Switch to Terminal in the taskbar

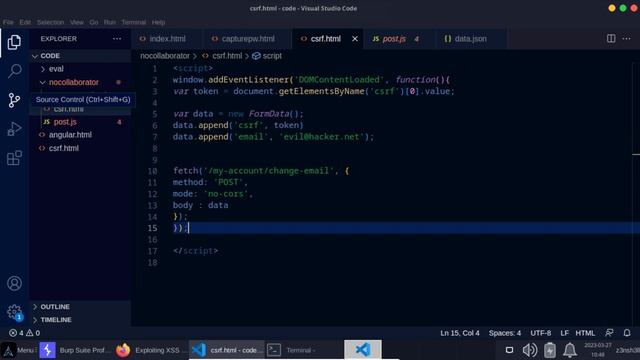pyautogui.click(x=292, y=350)
